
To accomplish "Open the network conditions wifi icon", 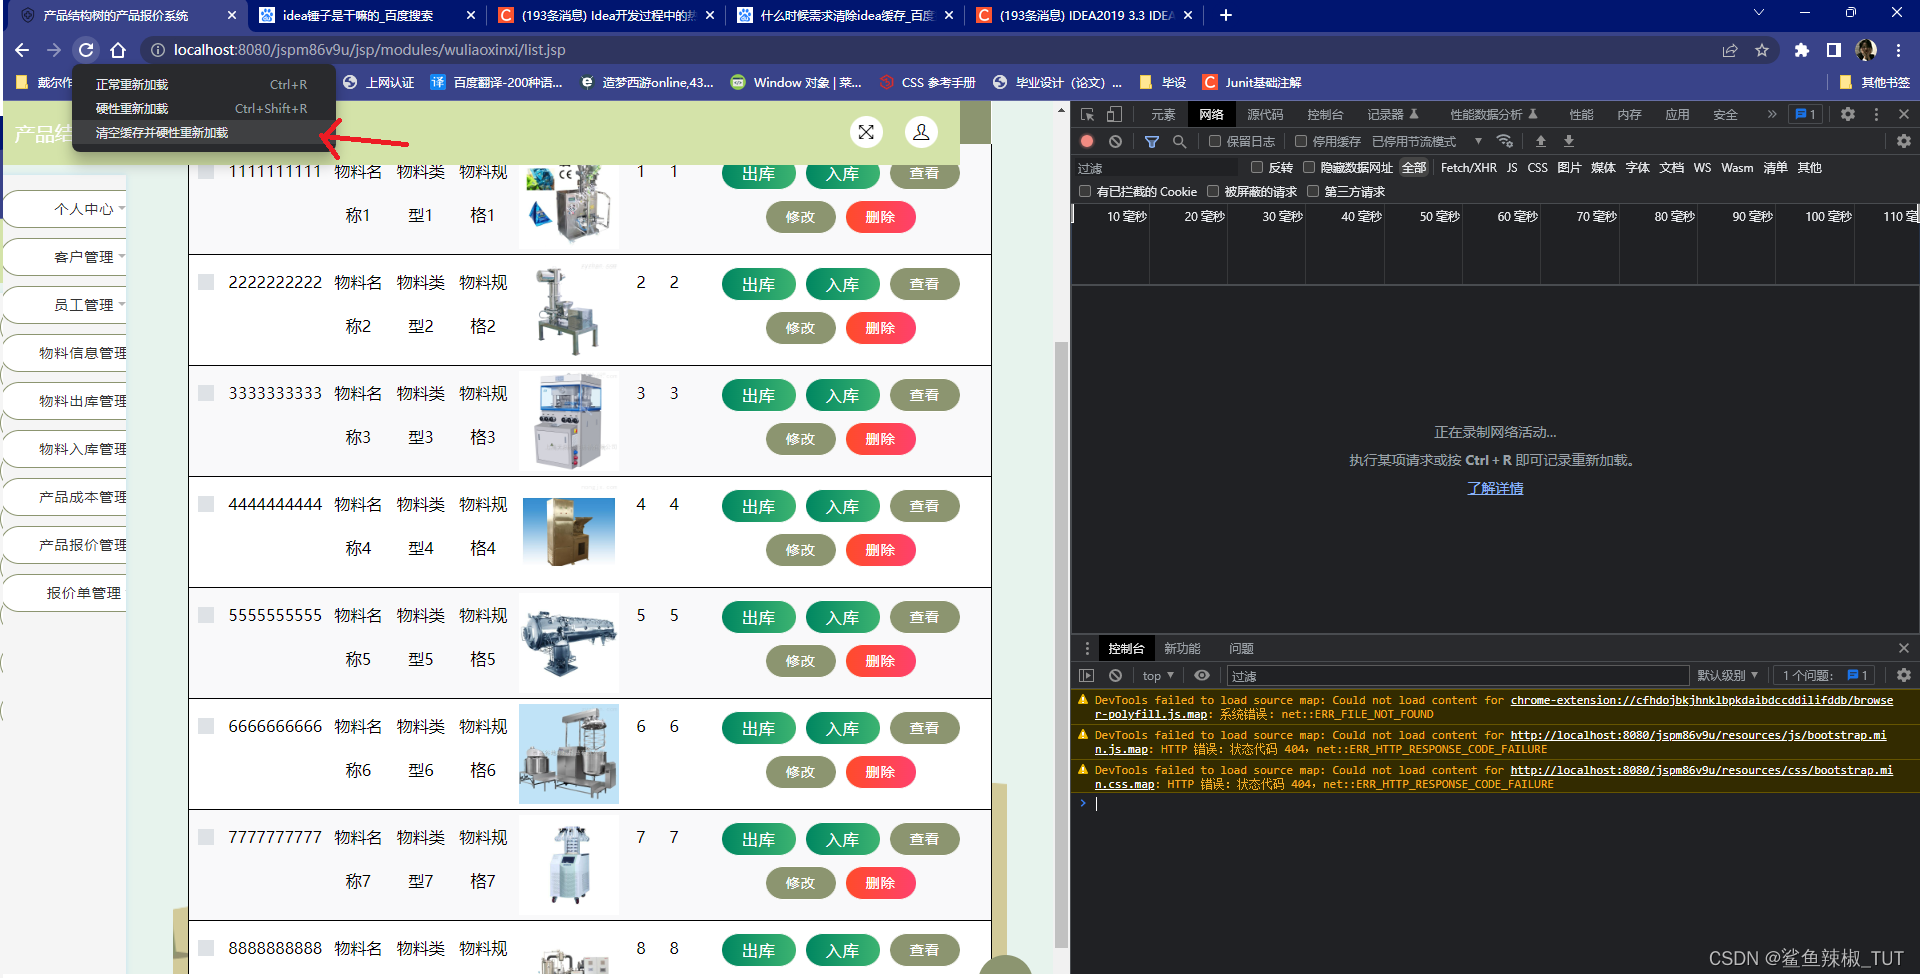I will tap(1505, 142).
